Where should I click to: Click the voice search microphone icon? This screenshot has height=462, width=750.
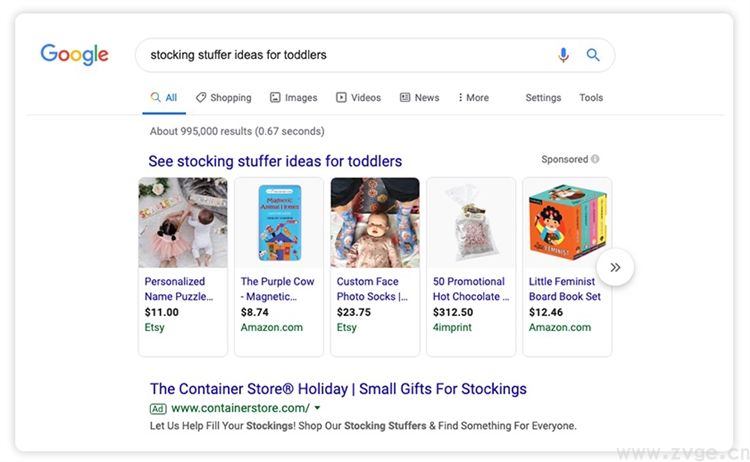563,55
